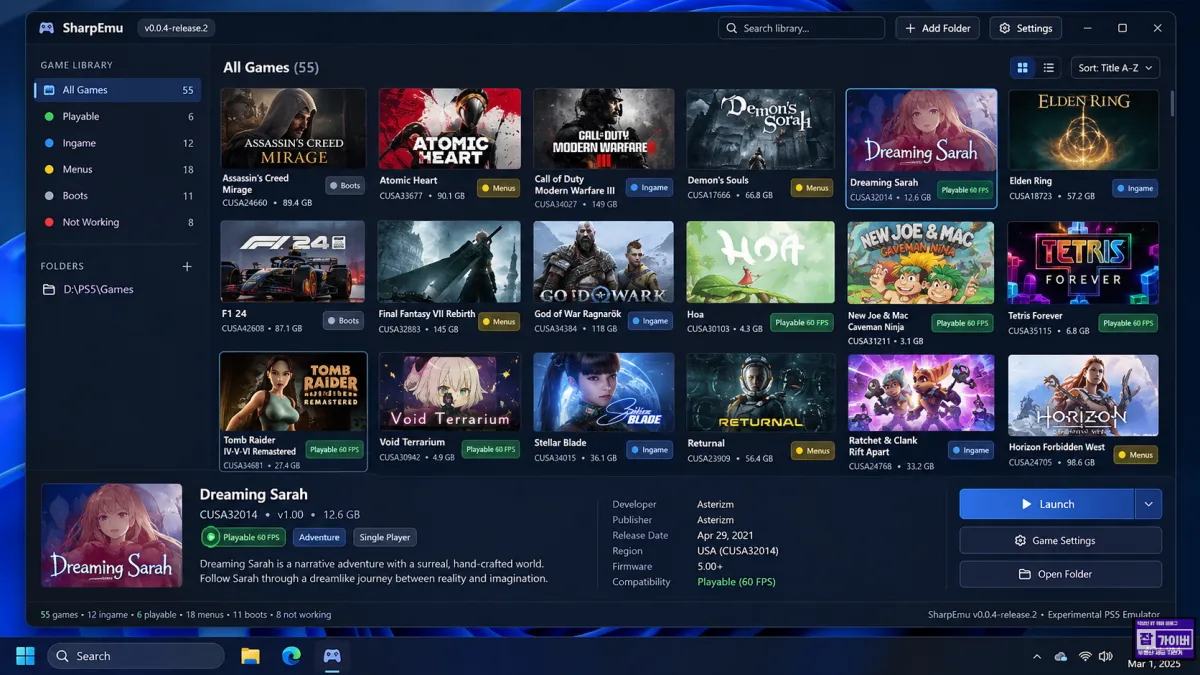The image size is (1200, 675).
Task: Click the Adventure genre tag
Action: coord(319,537)
